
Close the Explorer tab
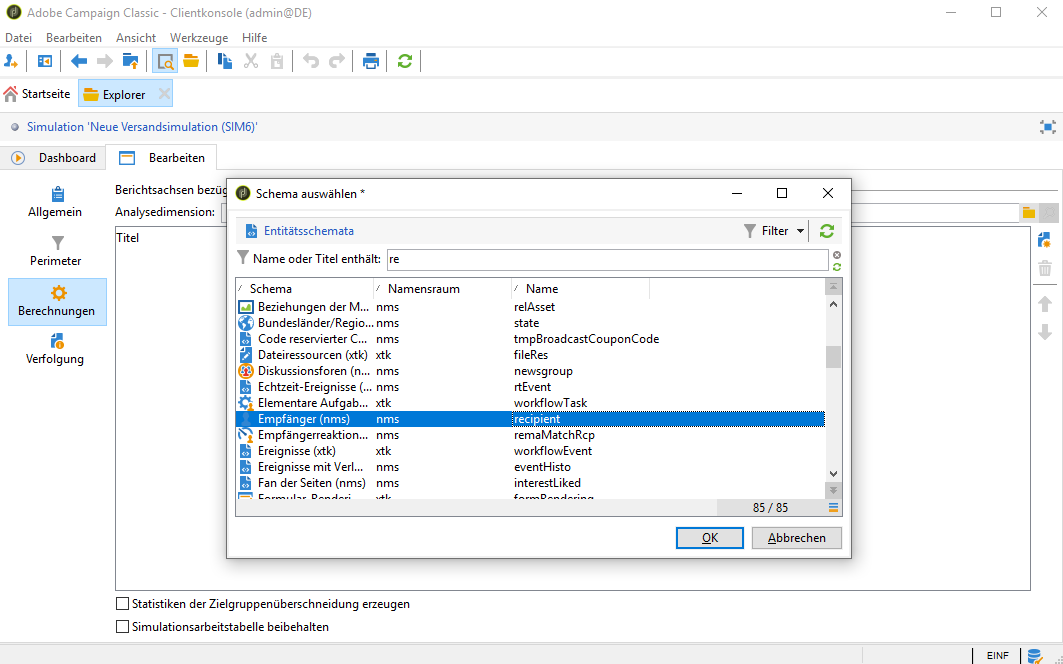[164, 94]
